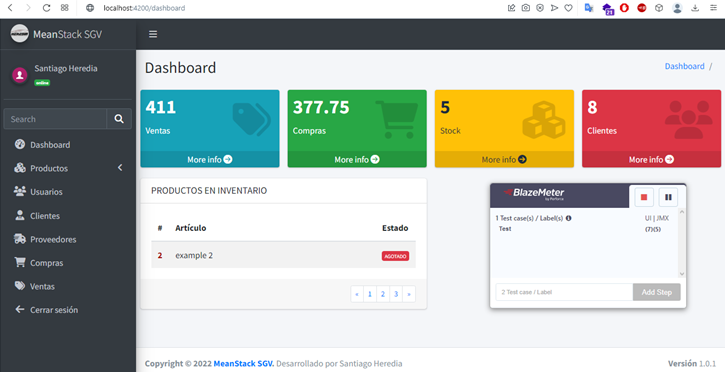The height and width of the screenshot is (372, 725).
Task: Click the Usuarios group icon in sidebar
Action: tap(20, 191)
